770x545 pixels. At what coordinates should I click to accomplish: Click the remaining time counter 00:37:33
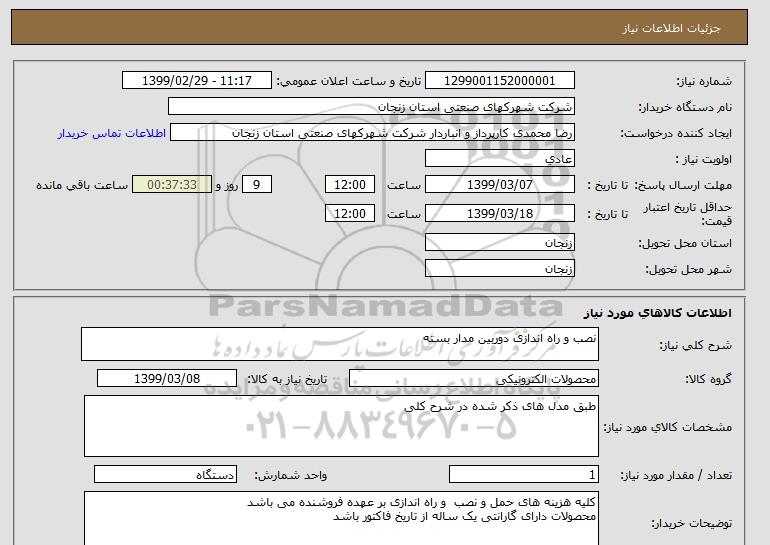[172, 185]
